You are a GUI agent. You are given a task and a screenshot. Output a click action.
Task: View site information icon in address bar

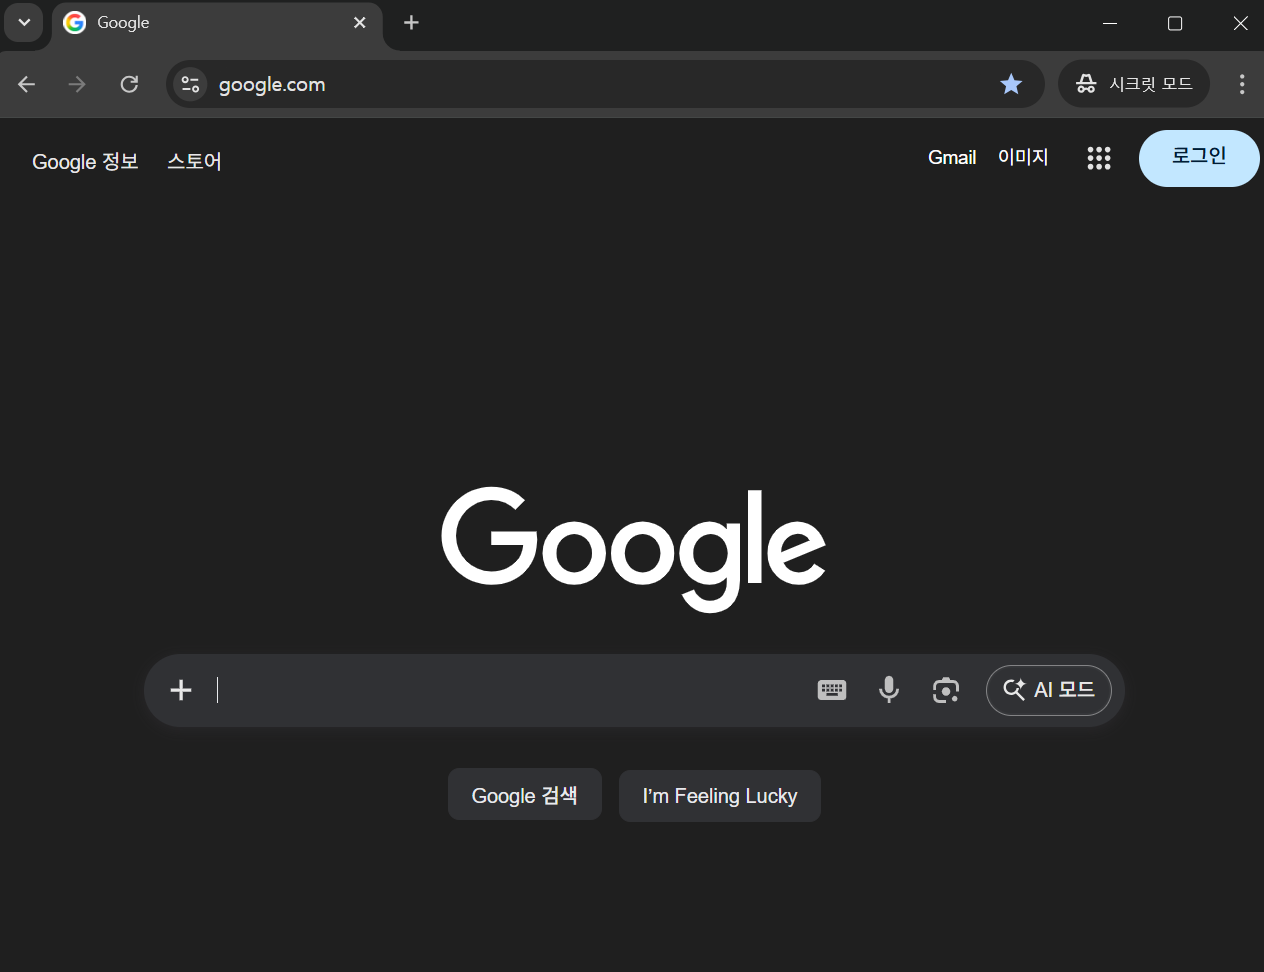[190, 84]
